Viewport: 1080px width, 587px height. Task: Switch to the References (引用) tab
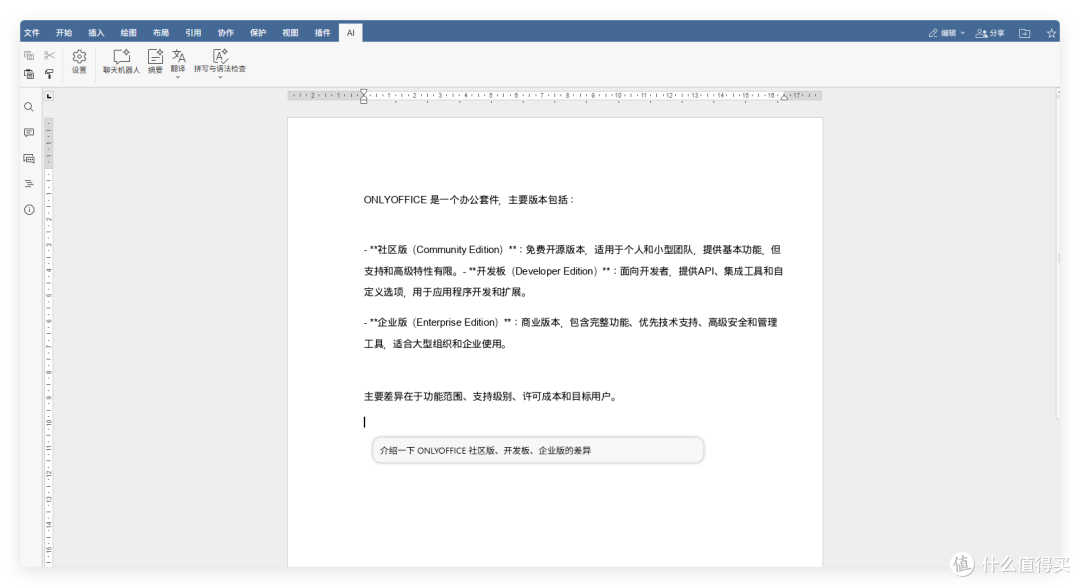pyautogui.click(x=194, y=32)
